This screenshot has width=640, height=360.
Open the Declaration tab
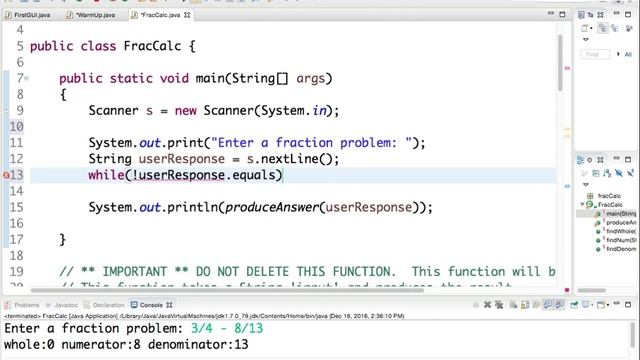pyautogui.click(x=104, y=305)
